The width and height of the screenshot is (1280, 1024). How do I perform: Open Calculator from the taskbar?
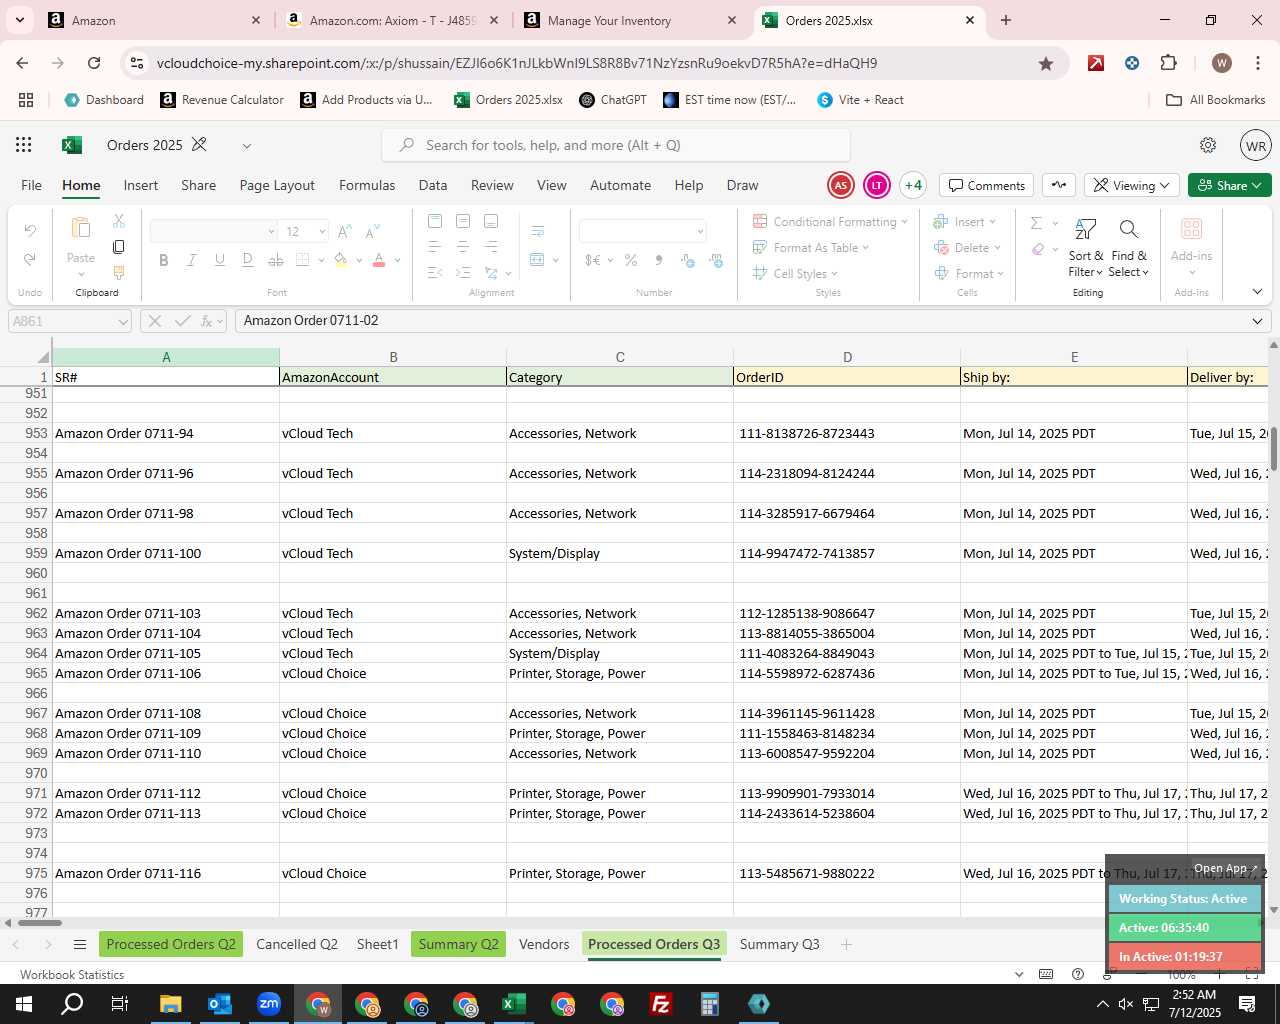709,1004
